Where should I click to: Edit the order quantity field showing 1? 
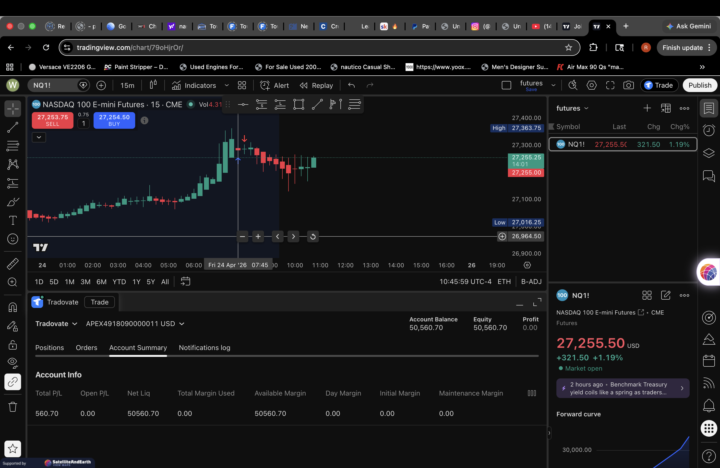[x=83, y=123]
